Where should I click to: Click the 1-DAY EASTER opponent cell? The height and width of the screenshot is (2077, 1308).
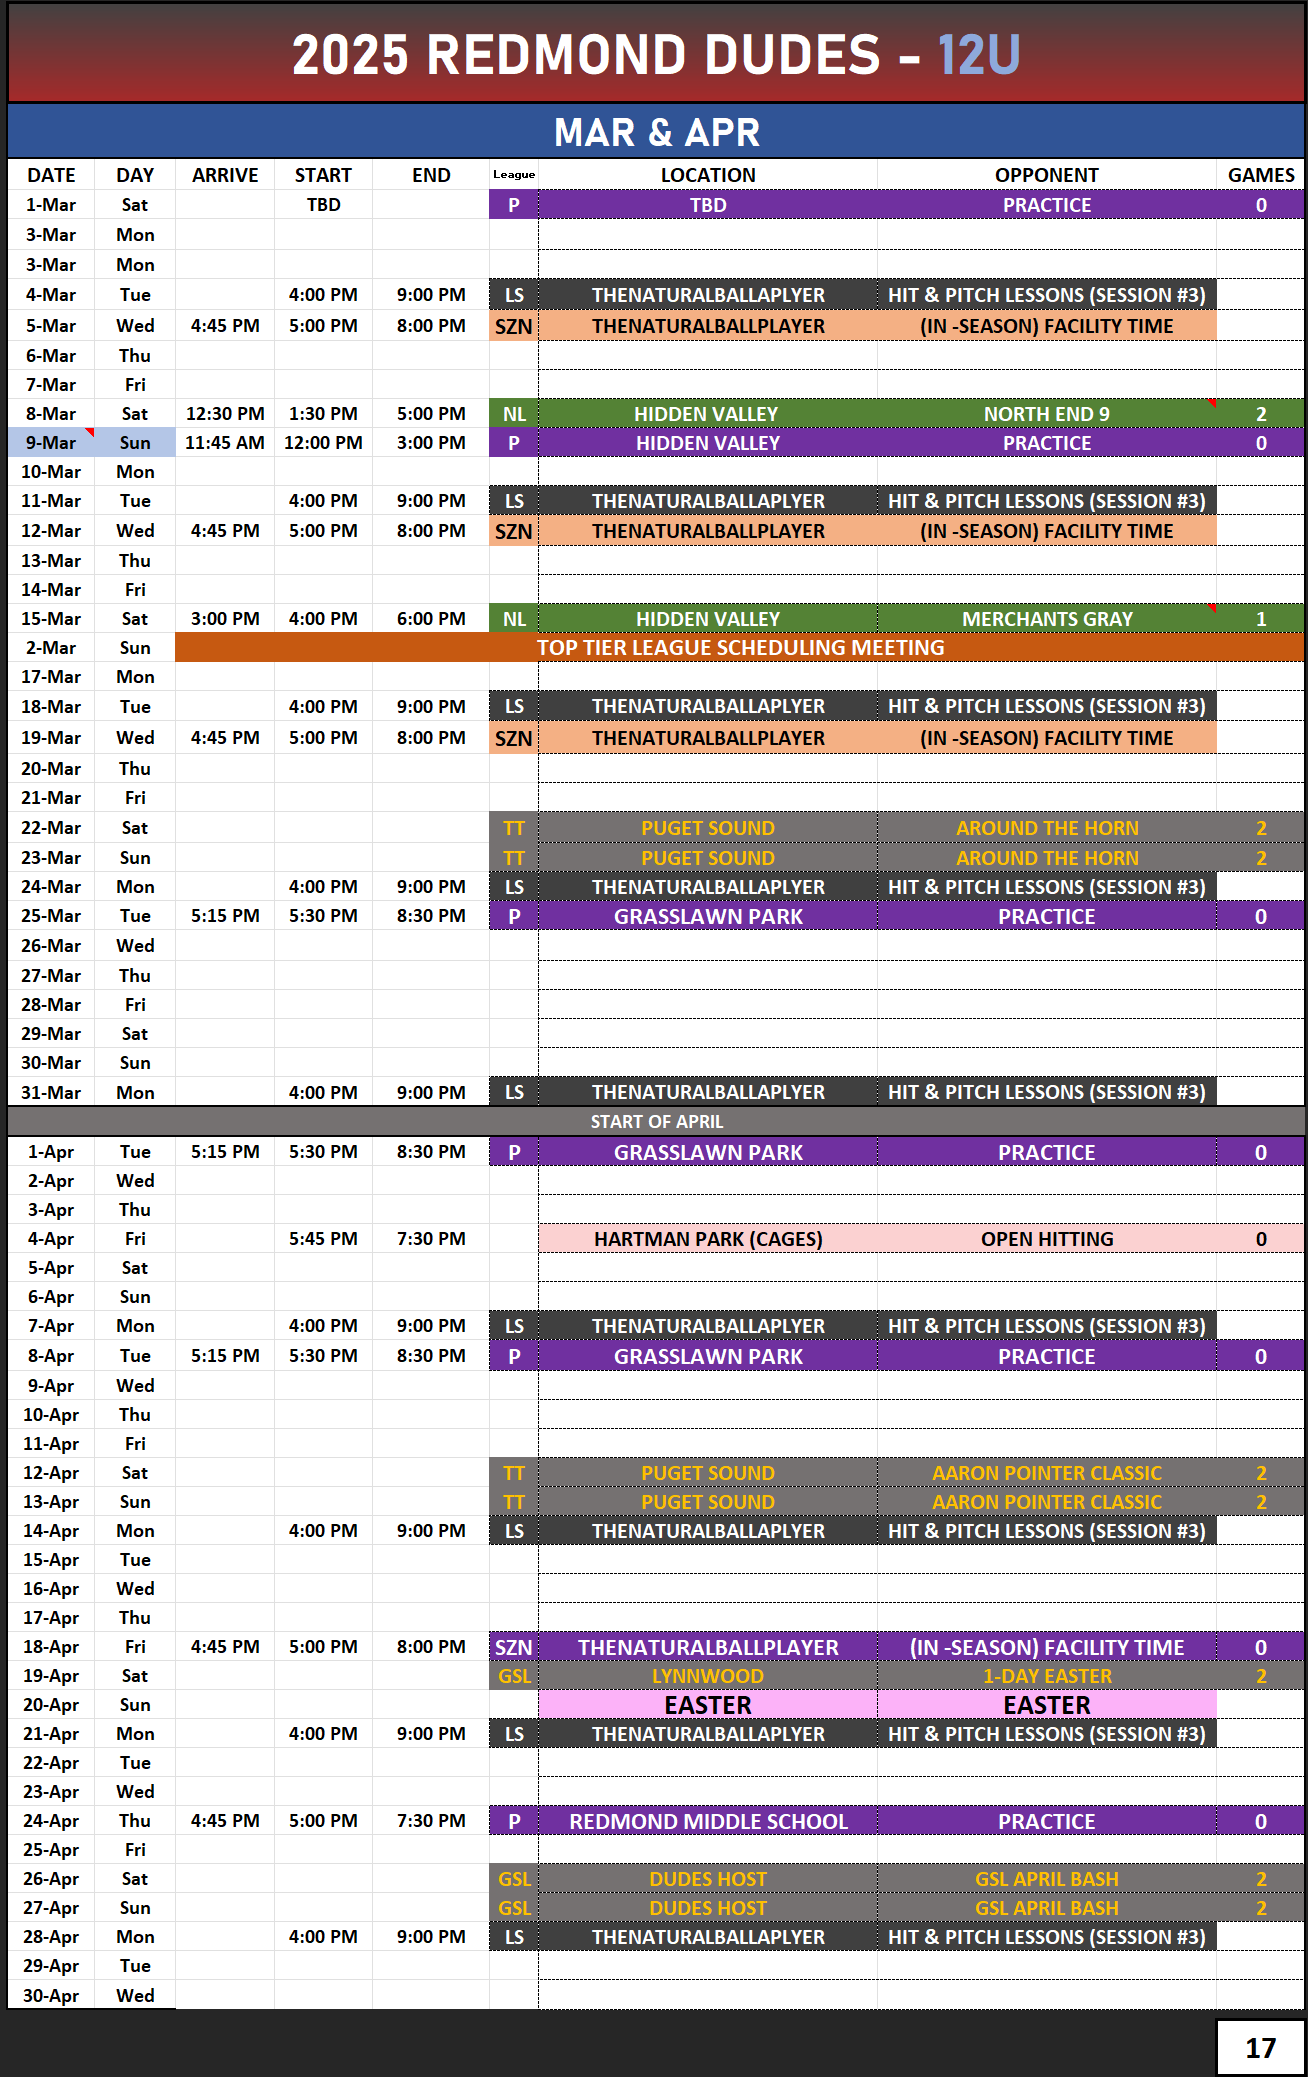(1046, 1676)
